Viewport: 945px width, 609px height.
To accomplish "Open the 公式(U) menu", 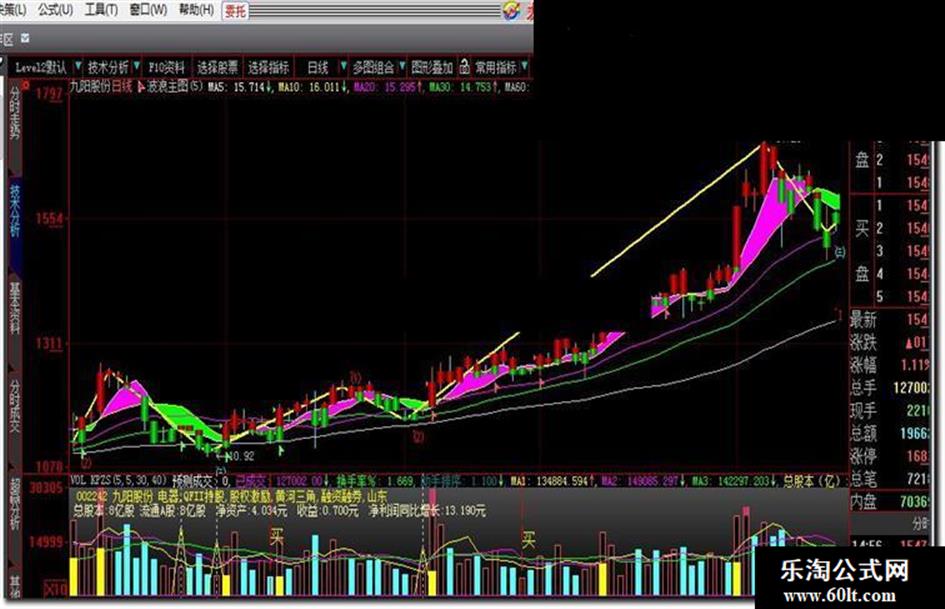I will pyautogui.click(x=55, y=10).
